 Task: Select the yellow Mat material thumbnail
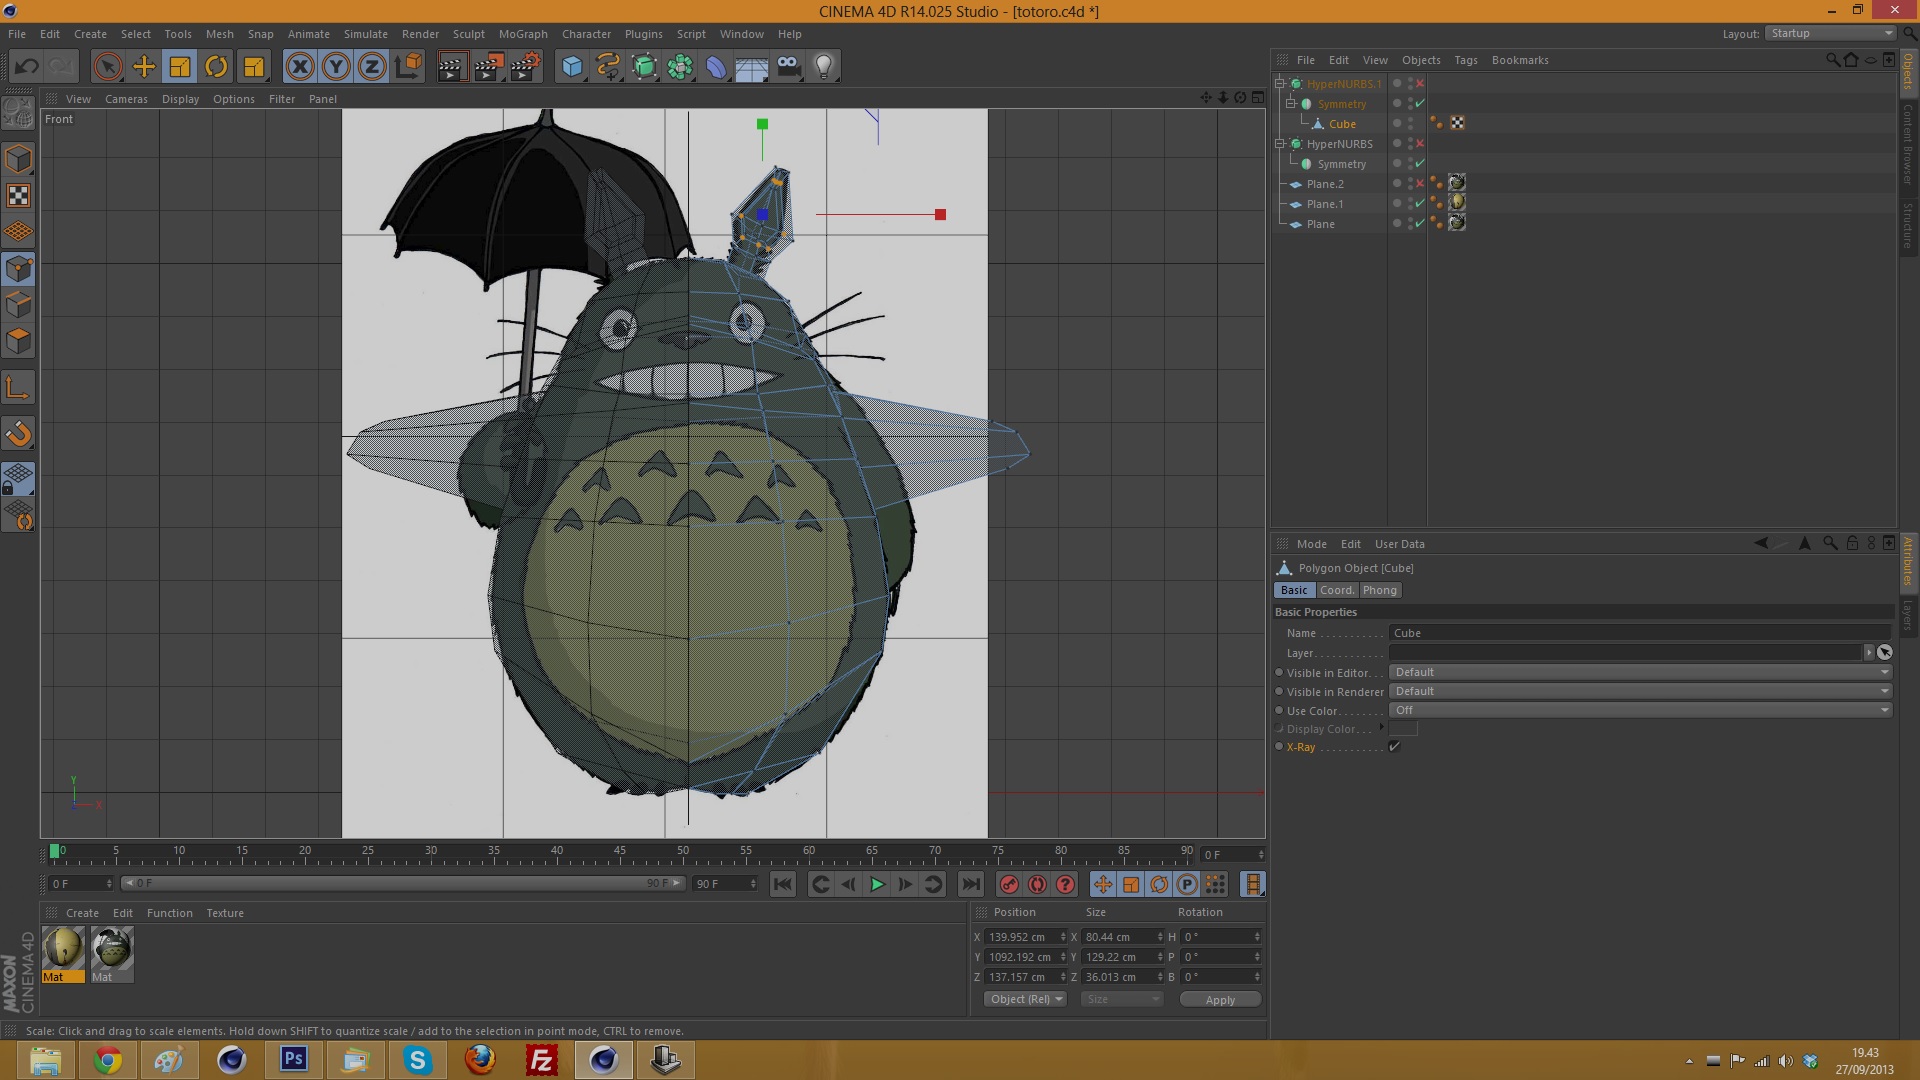(x=62, y=948)
